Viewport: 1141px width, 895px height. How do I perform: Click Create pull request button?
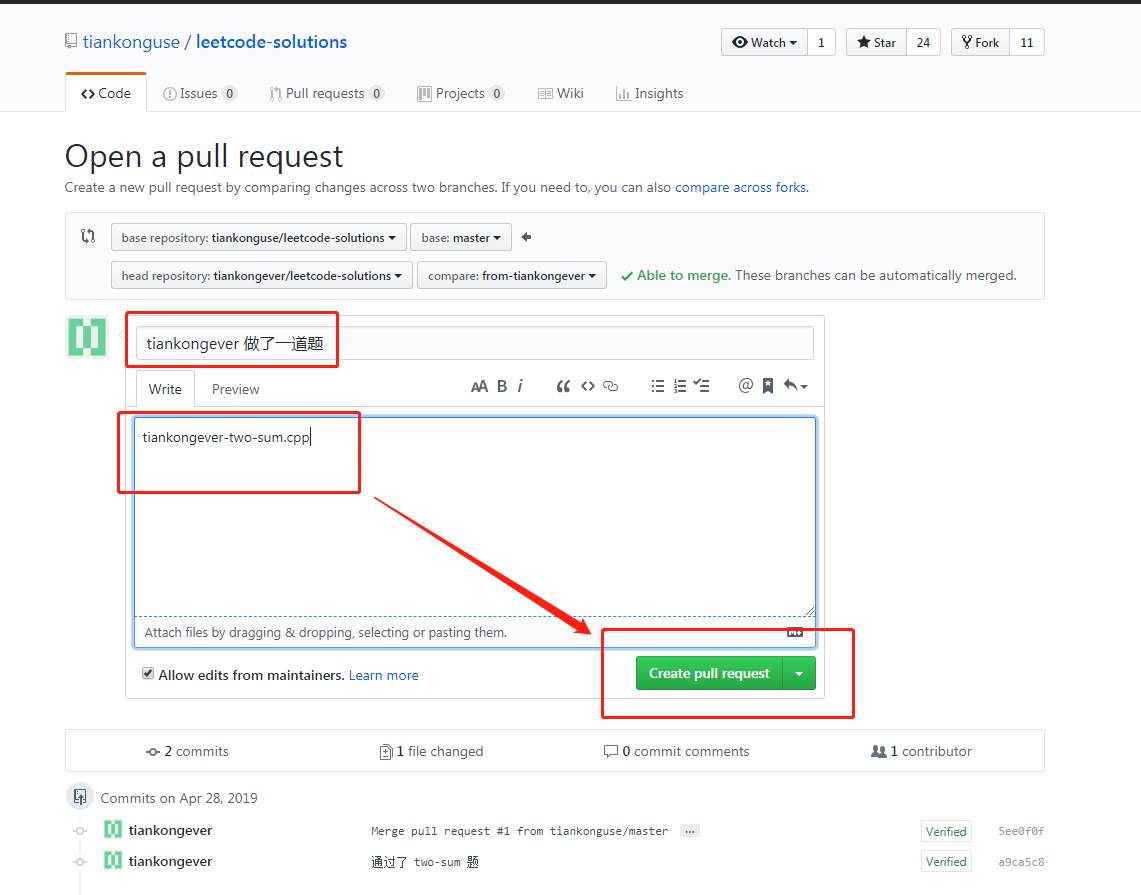click(x=709, y=674)
